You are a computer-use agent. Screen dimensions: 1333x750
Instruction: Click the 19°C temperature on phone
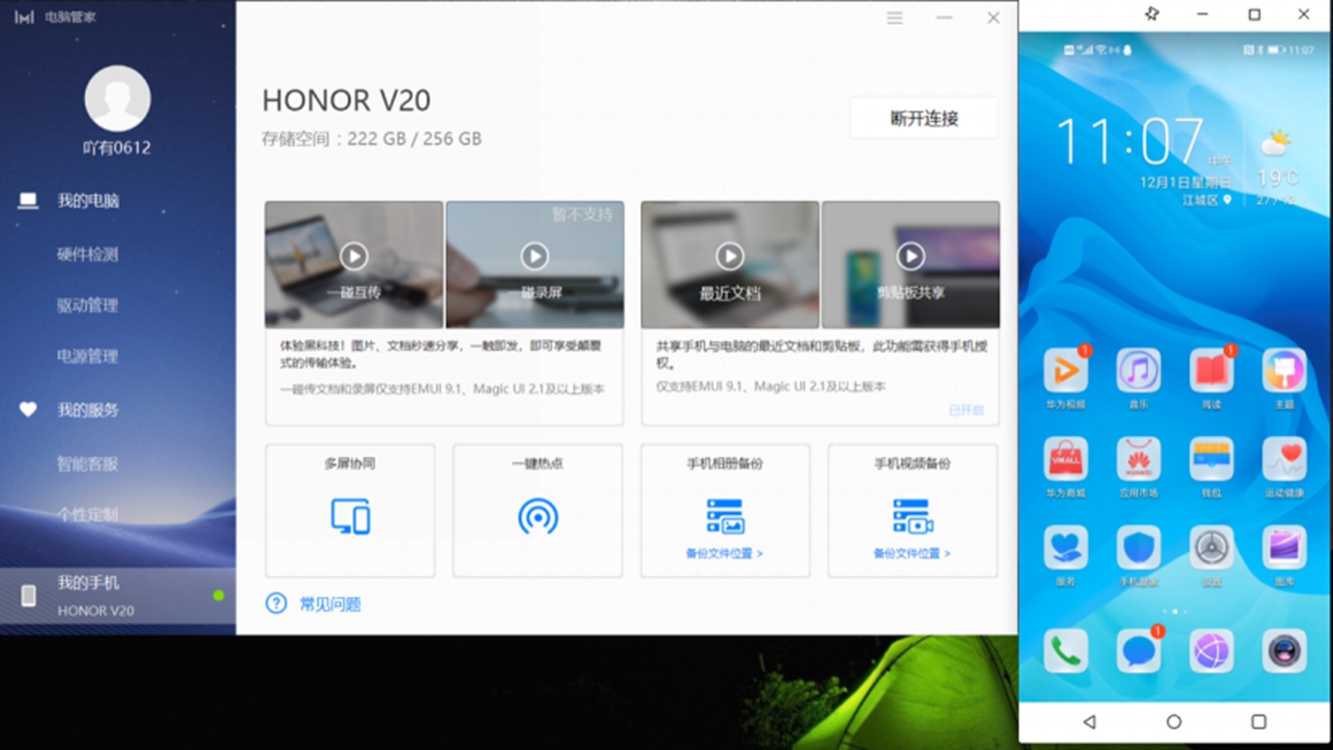(x=1277, y=177)
